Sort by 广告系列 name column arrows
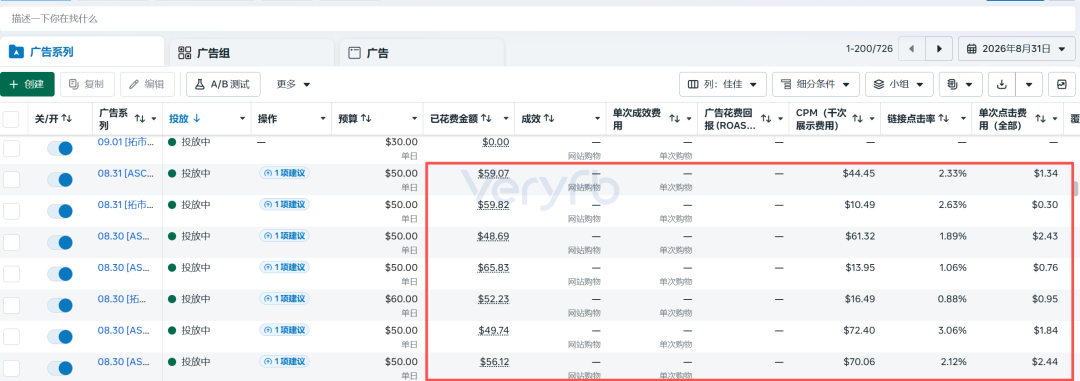Viewport: 1080px width, 381px height. click(140, 119)
